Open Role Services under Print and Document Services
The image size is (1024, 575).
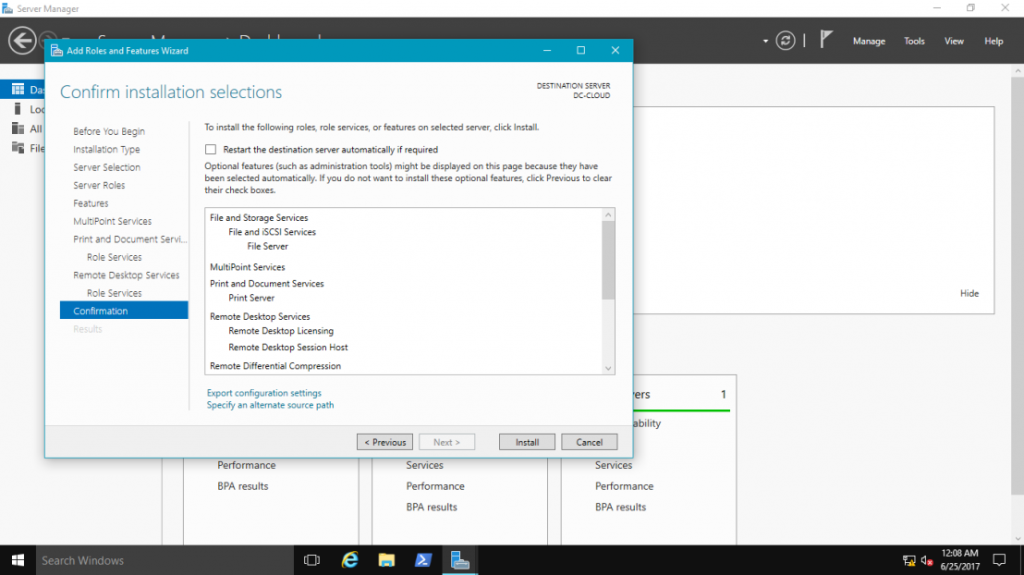114,257
